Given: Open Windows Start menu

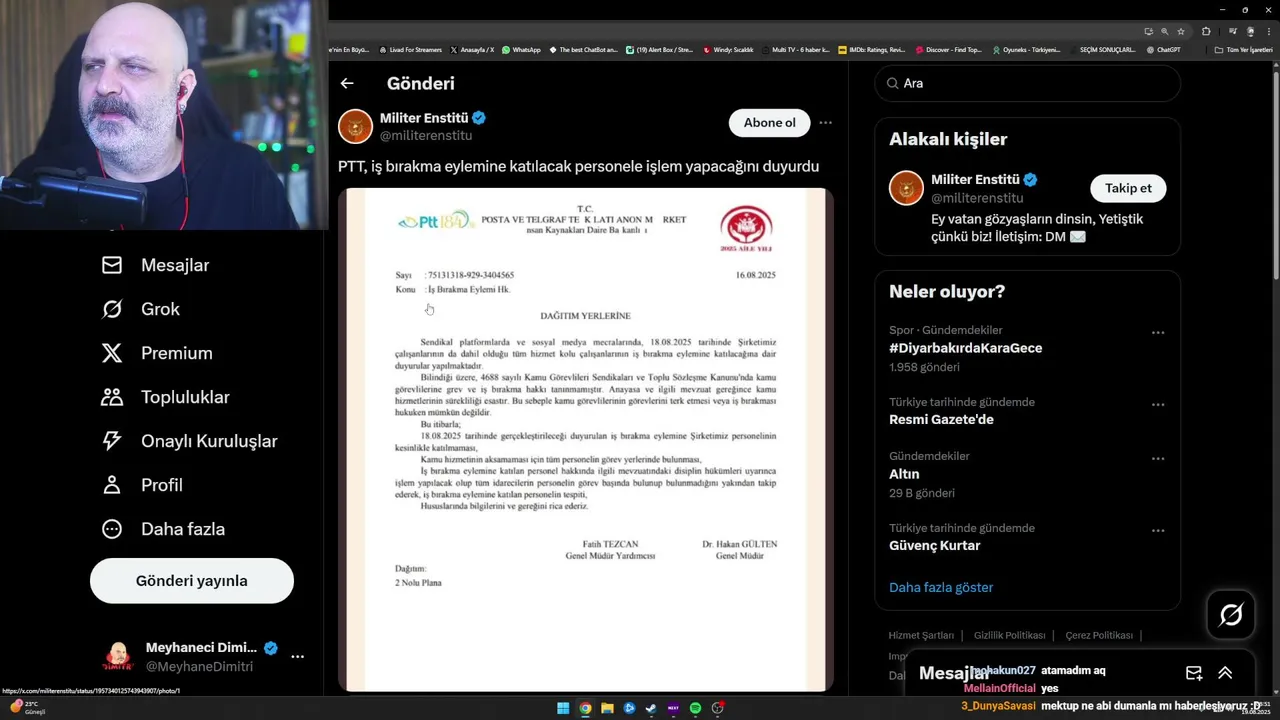Looking at the screenshot, I should 563,708.
